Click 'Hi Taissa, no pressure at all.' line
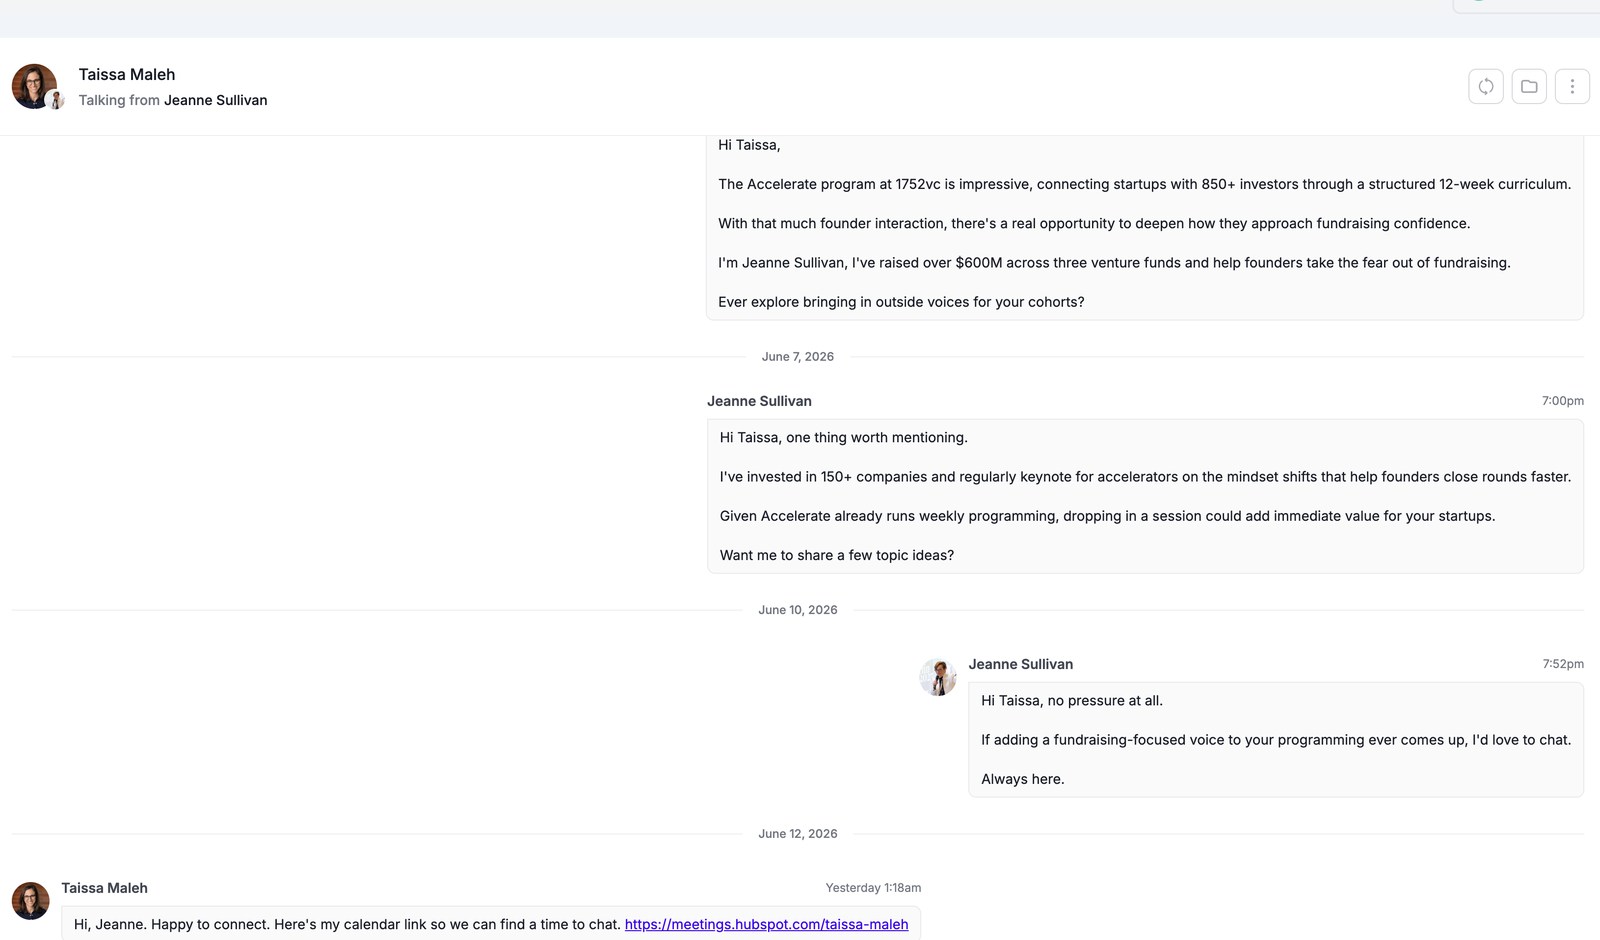Viewport: 1600px width, 940px height. pos(1071,700)
